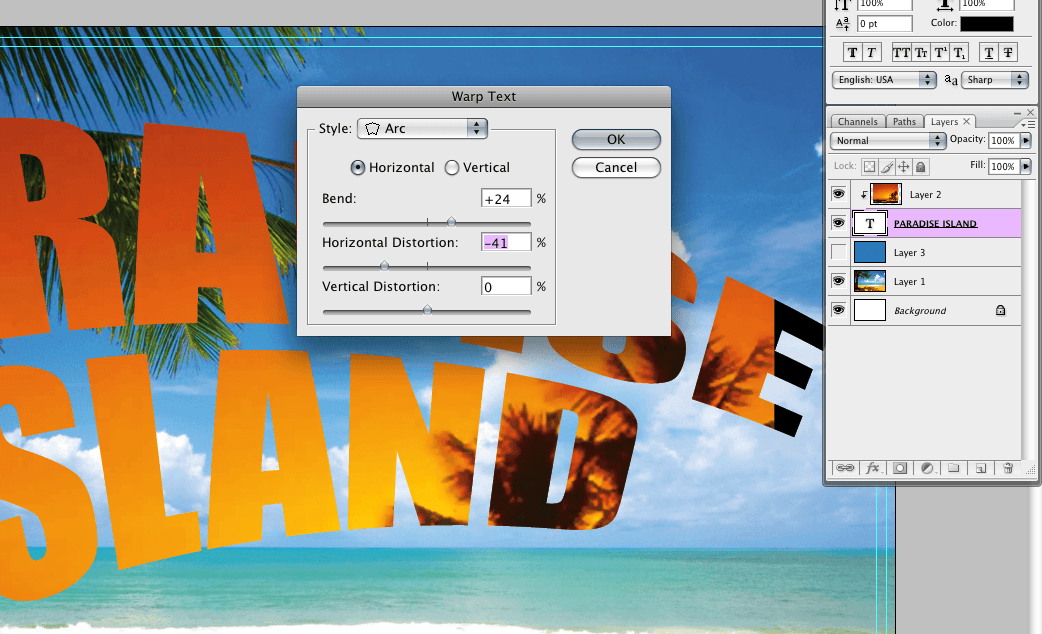Click OK in the Warp Text dialog
Screen dimensions: 1042x634
(616, 140)
